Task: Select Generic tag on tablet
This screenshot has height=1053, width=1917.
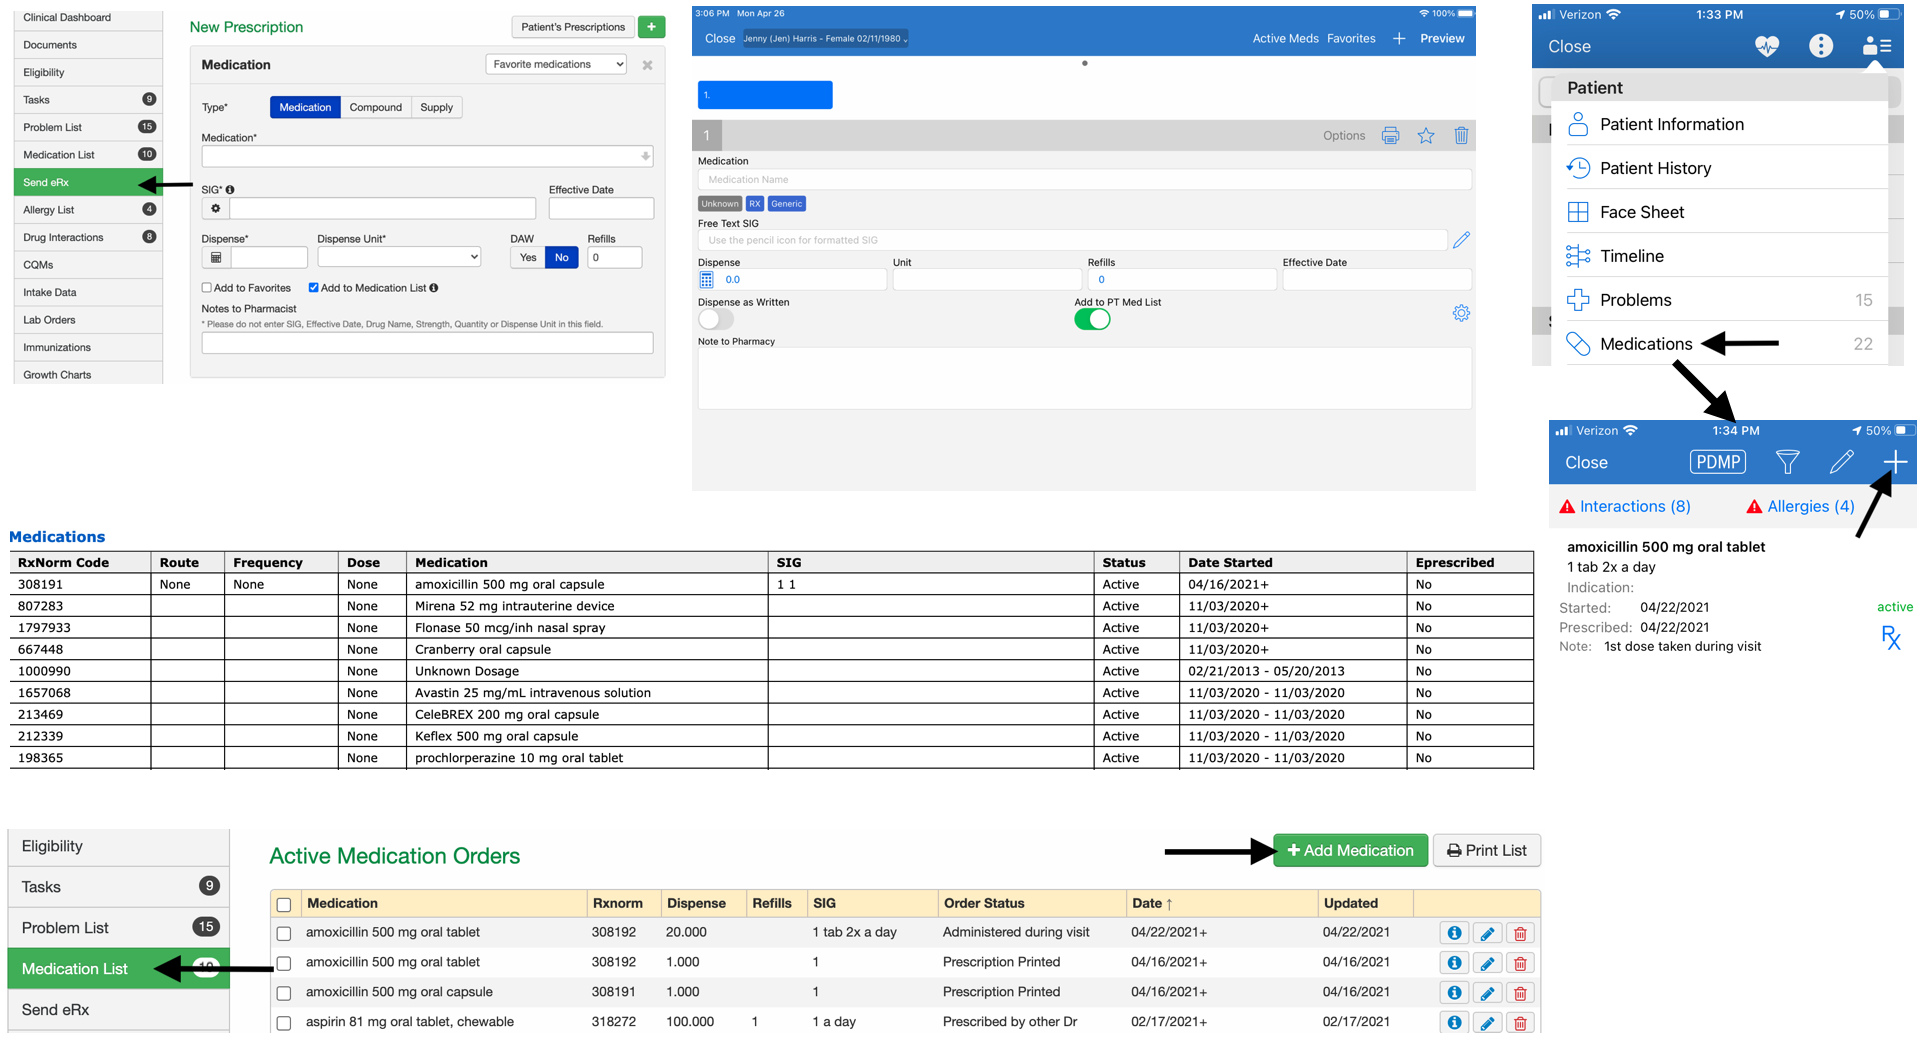Action: pyautogui.click(x=786, y=204)
